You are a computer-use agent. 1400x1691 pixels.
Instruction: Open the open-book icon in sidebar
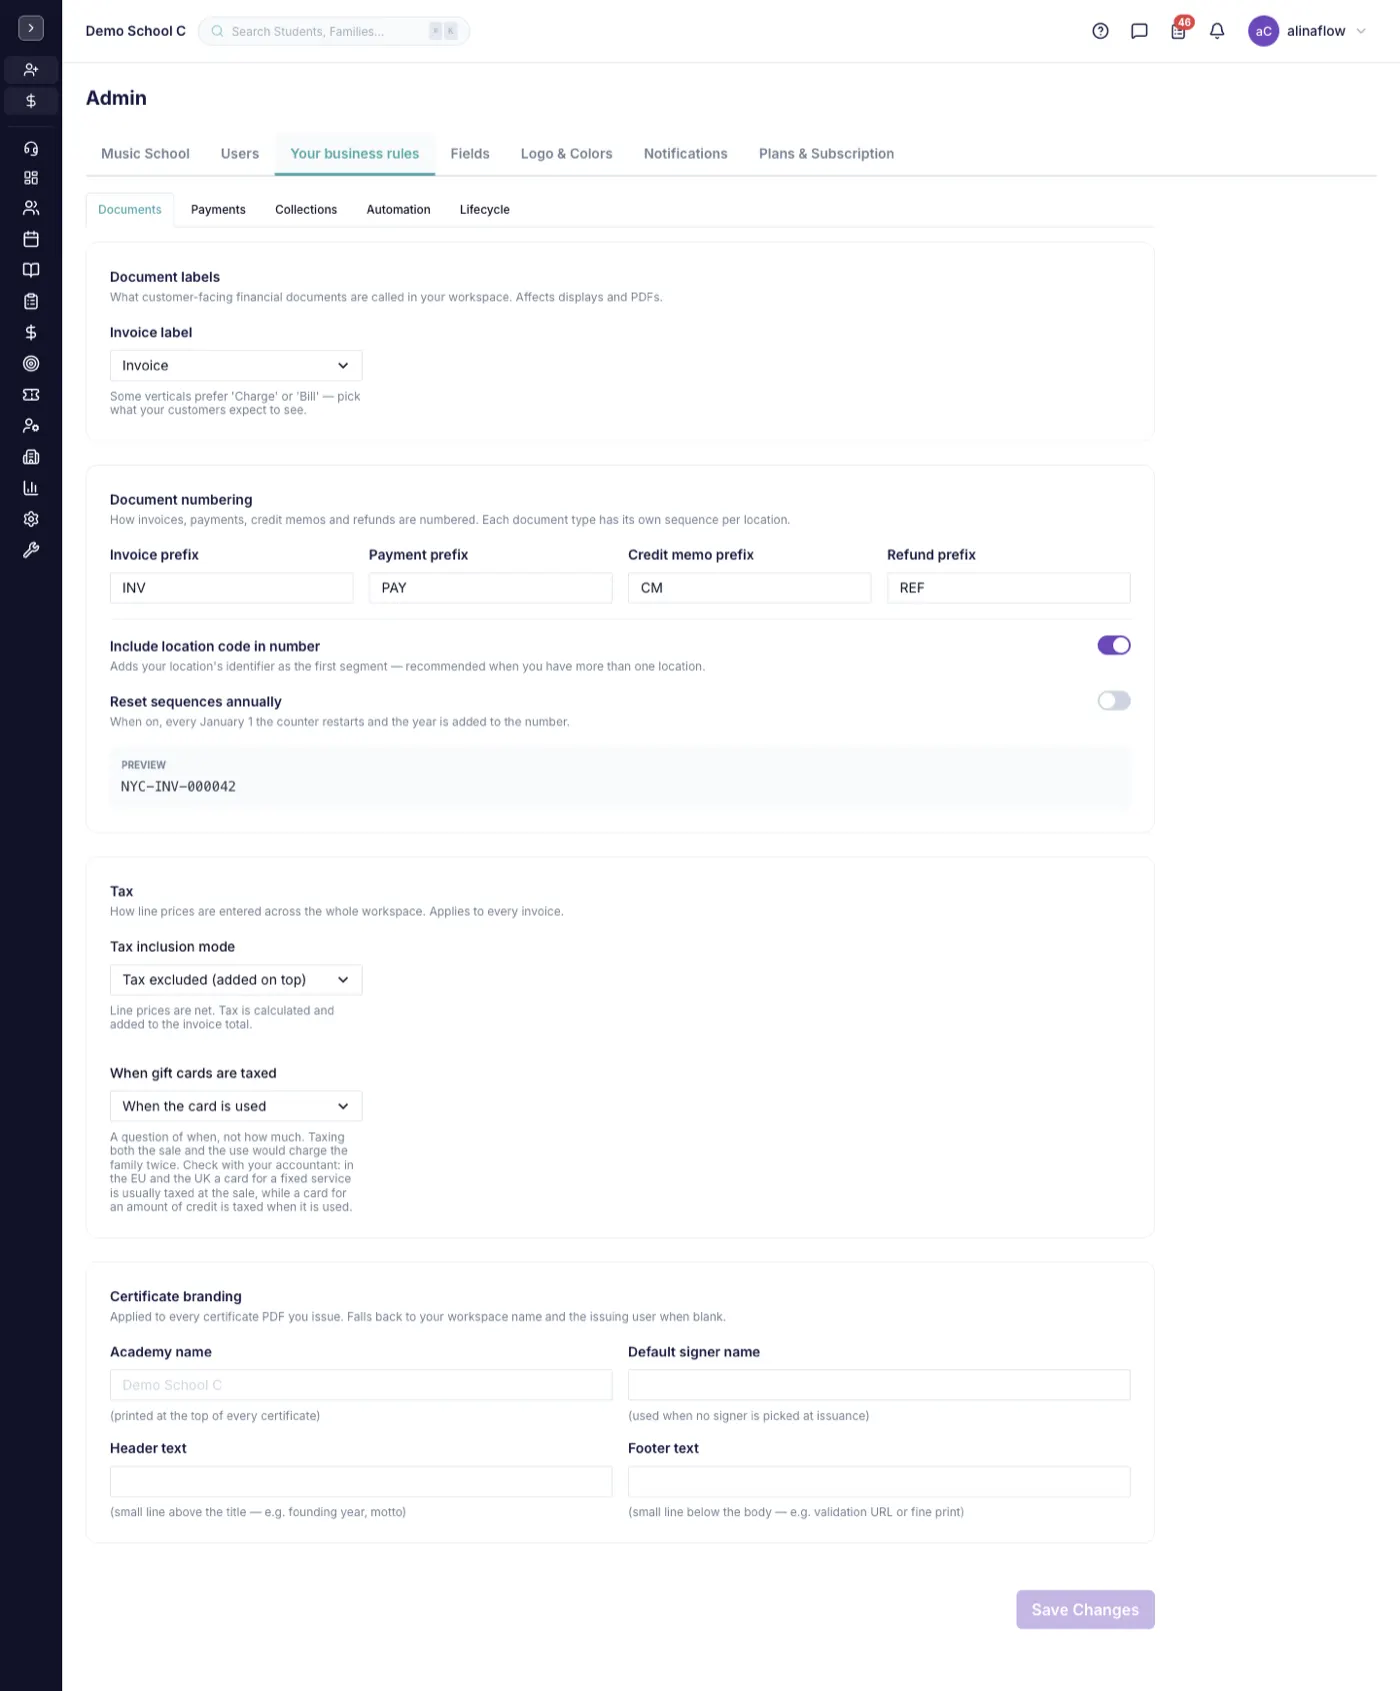pos(31,270)
